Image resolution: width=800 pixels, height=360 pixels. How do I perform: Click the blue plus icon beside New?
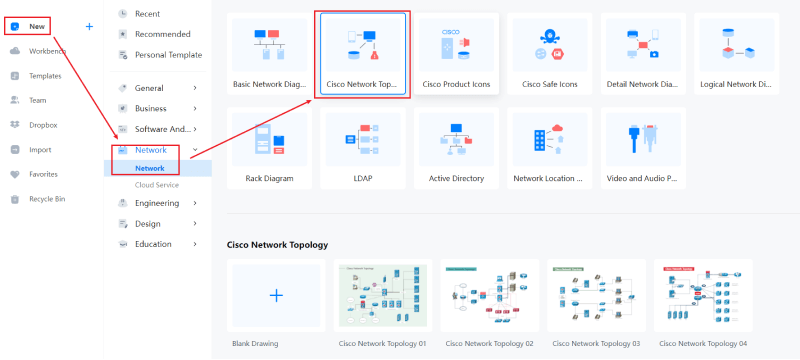click(89, 27)
